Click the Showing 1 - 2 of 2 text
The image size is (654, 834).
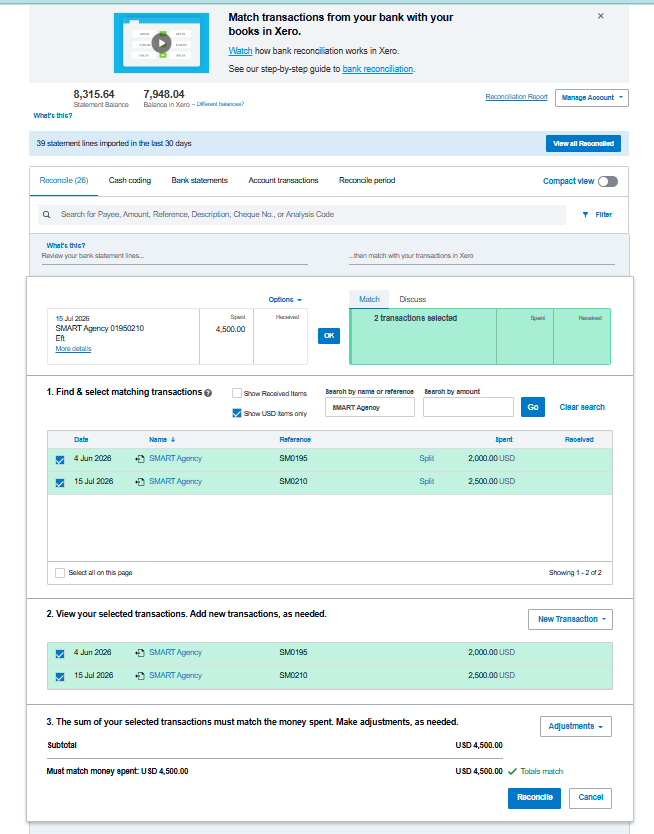tap(575, 573)
